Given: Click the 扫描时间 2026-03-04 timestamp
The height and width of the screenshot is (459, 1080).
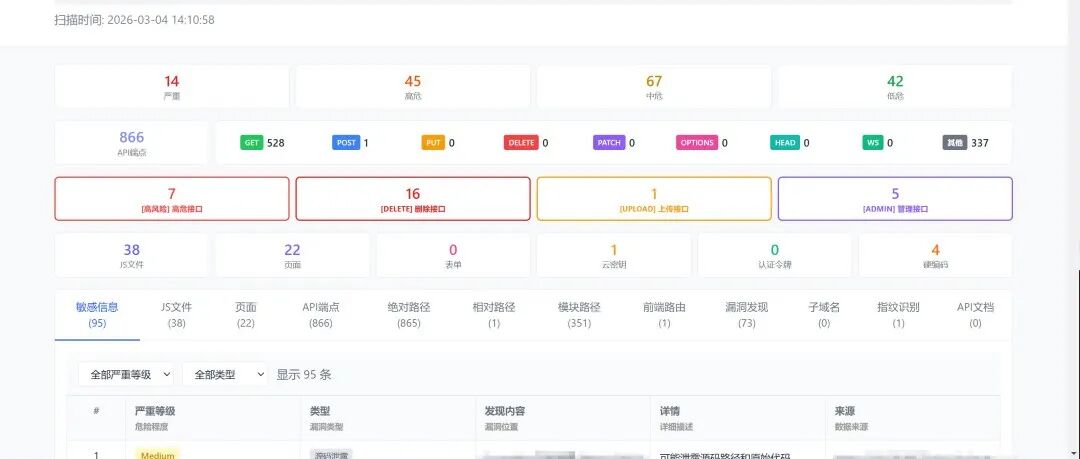Looking at the screenshot, I should pyautogui.click(x=134, y=20).
